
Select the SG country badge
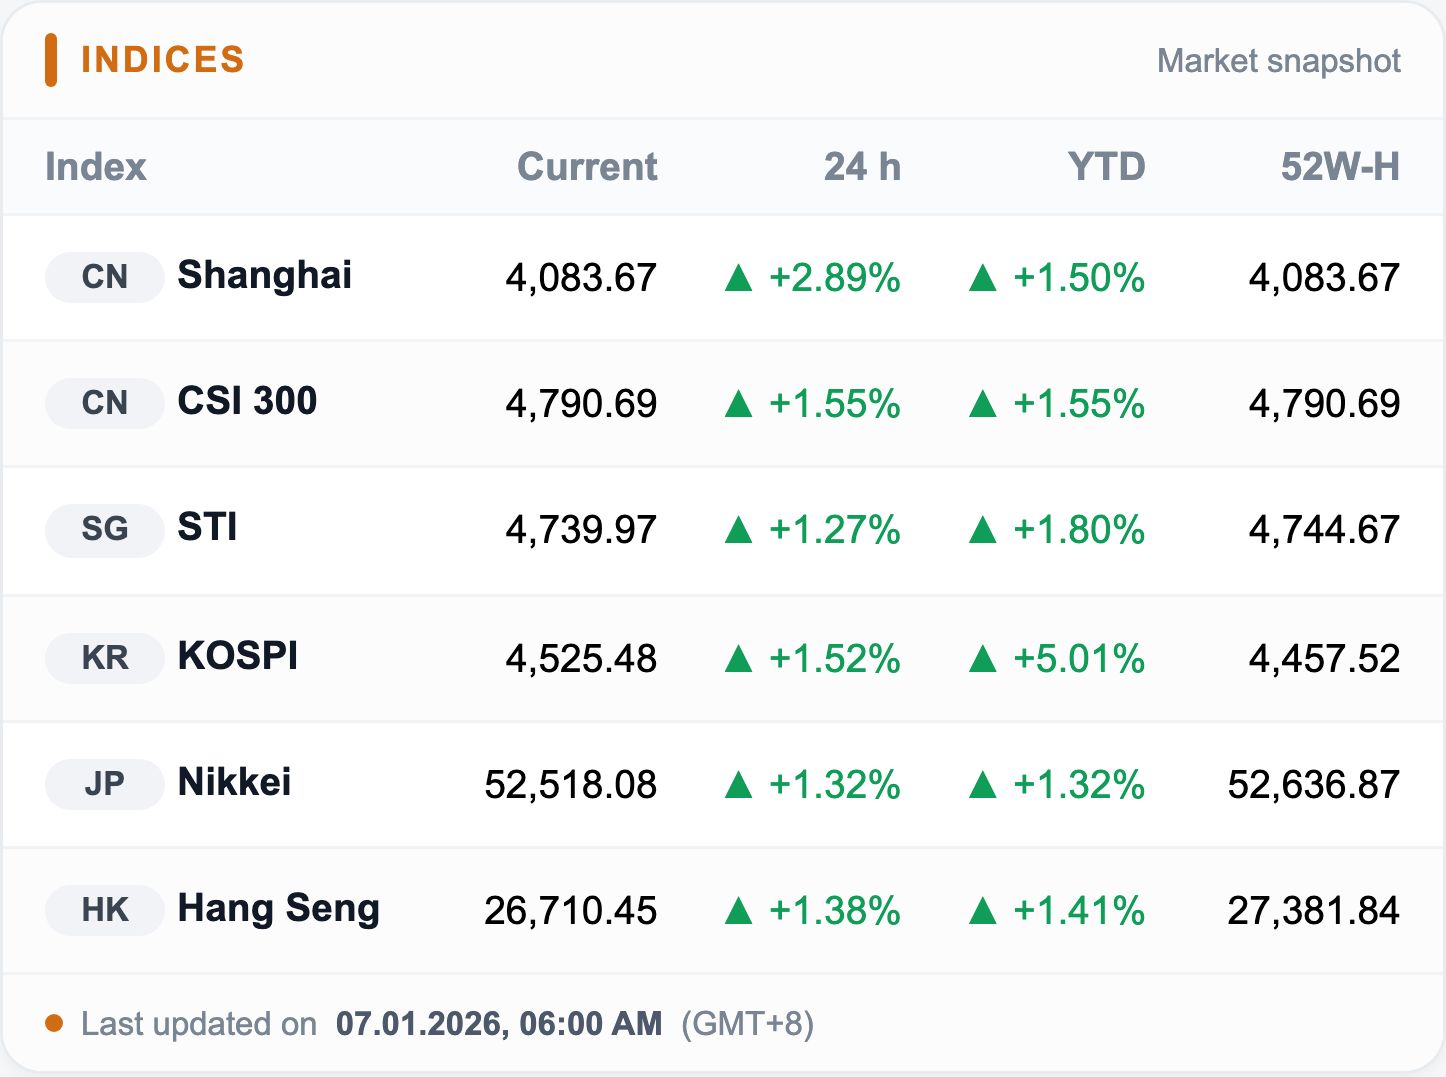click(x=104, y=529)
